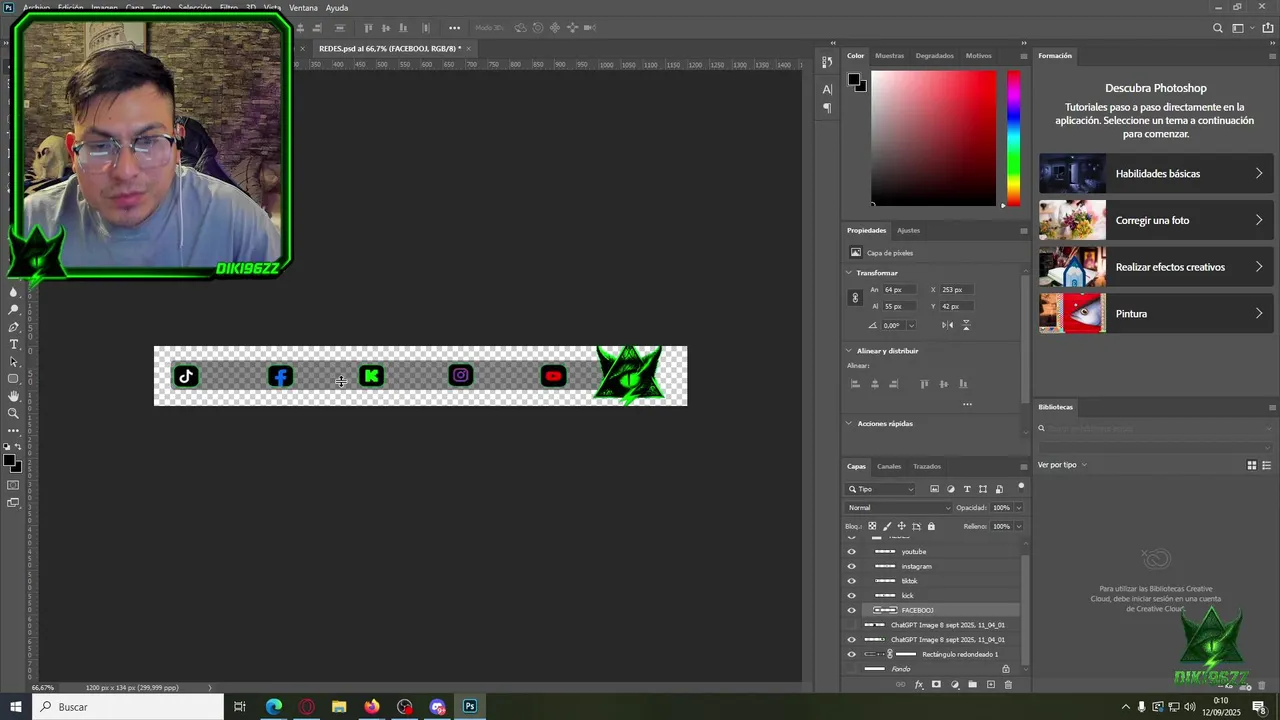Image resolution: width=1280 pixels, height=720 pixels.
Task: Open Corregir una foto tutorial
Action: 1156,220
